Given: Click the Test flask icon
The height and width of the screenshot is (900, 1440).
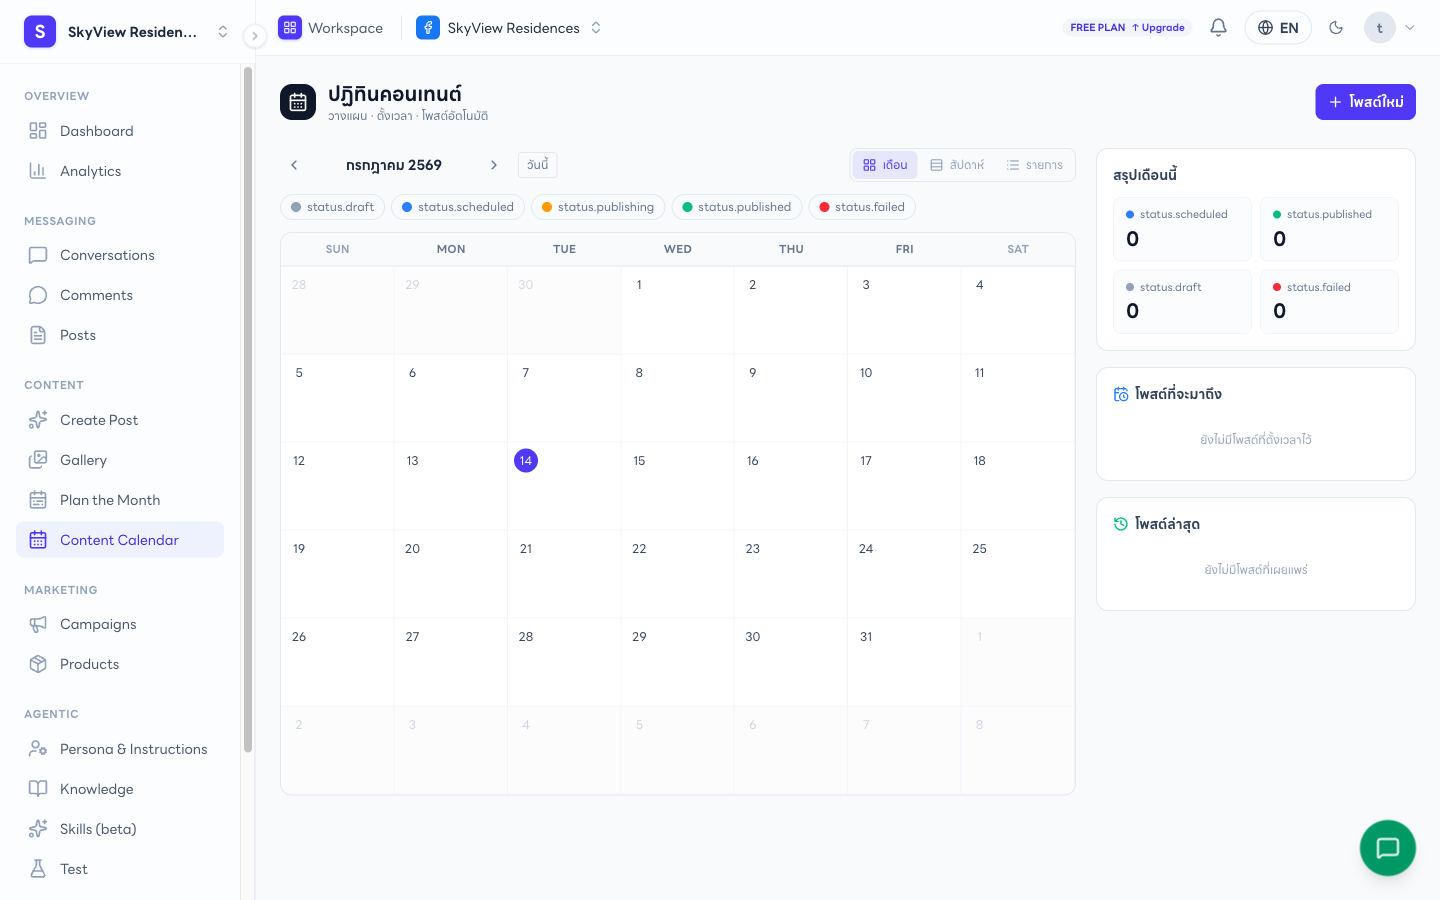Looking at the screenshot, I should point(38,869).
